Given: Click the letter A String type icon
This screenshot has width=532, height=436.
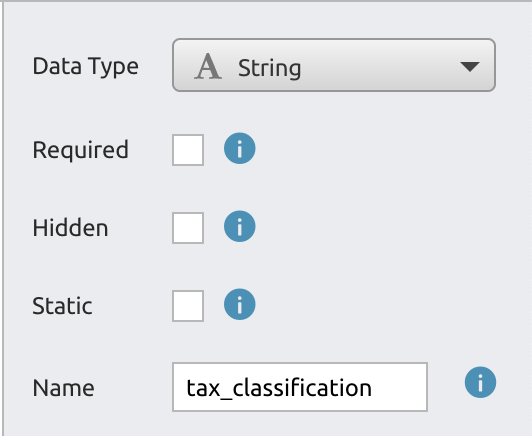Looking at the screenshot, I should click(208, 67).
